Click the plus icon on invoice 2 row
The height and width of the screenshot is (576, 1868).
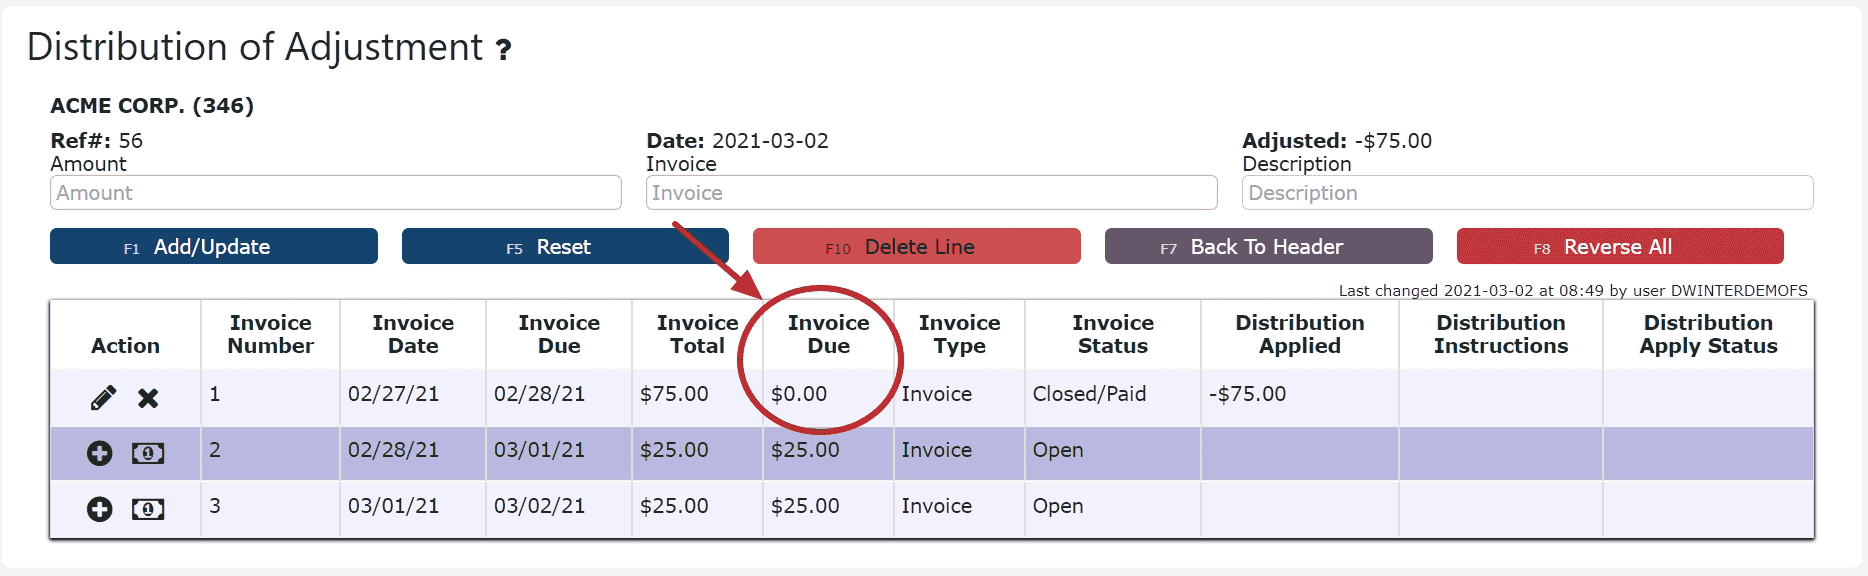click(100, 453)
